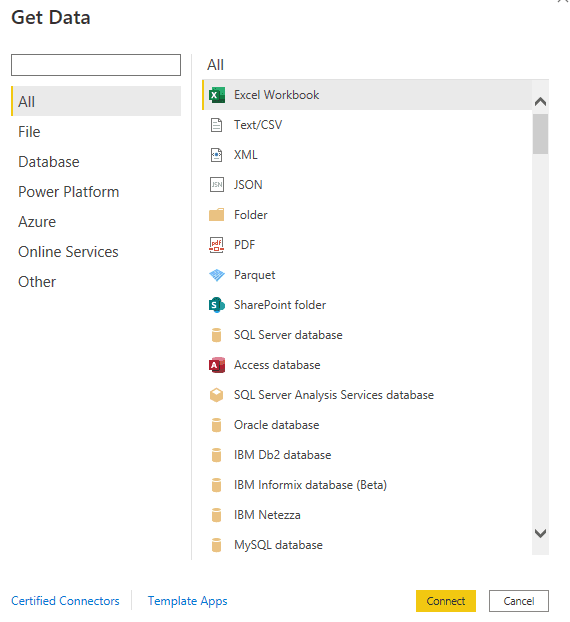Viewport: 570px width, 622px height.
Task: Click the Text/CSV file icon
Action: [217, 125]
